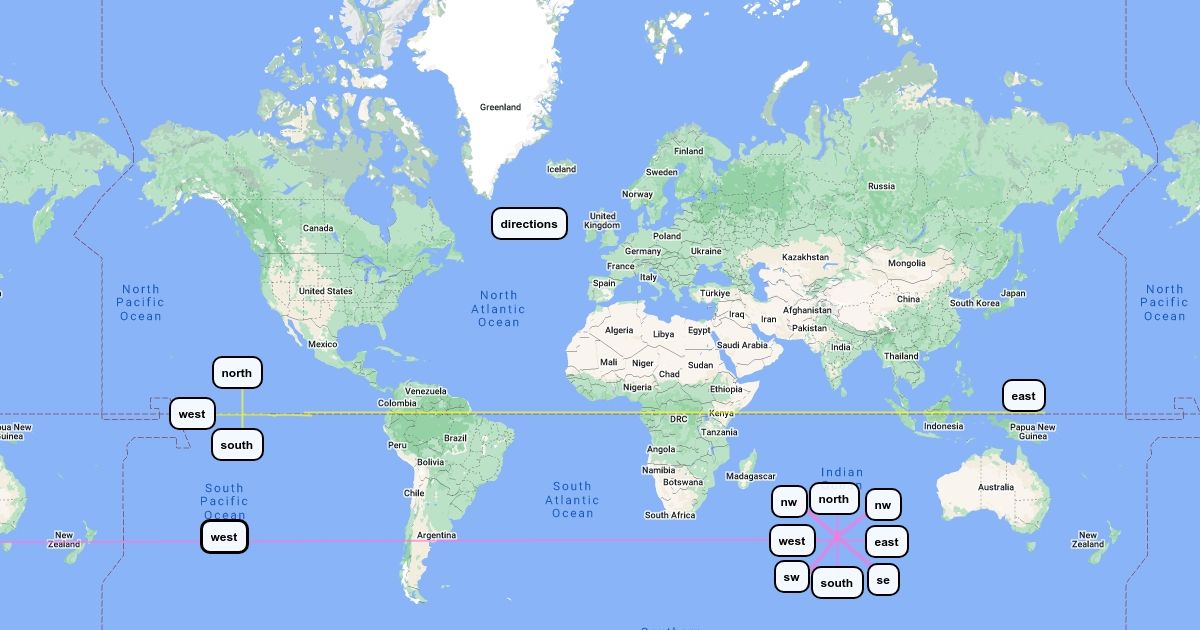
Task: Click the "south" label on the yellow cross
Action: [x=237, y=445]
